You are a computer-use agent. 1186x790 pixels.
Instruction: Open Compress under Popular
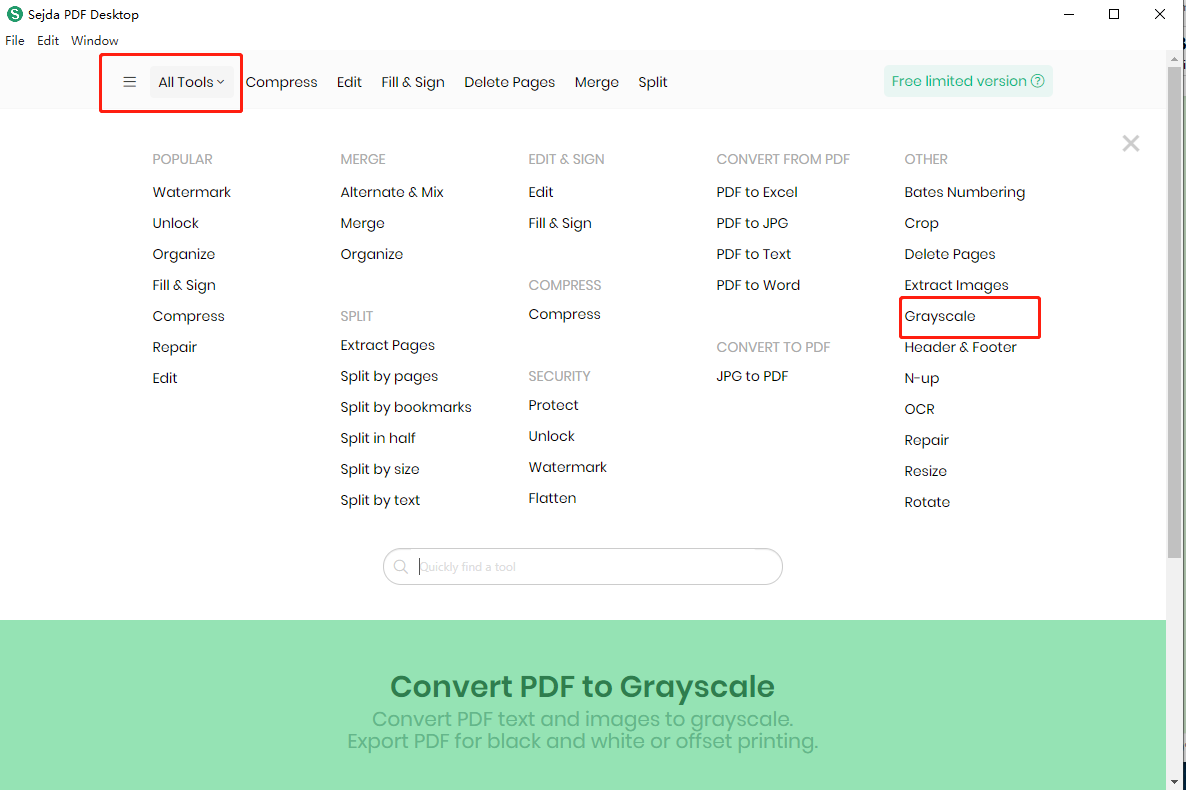[188, 316]
